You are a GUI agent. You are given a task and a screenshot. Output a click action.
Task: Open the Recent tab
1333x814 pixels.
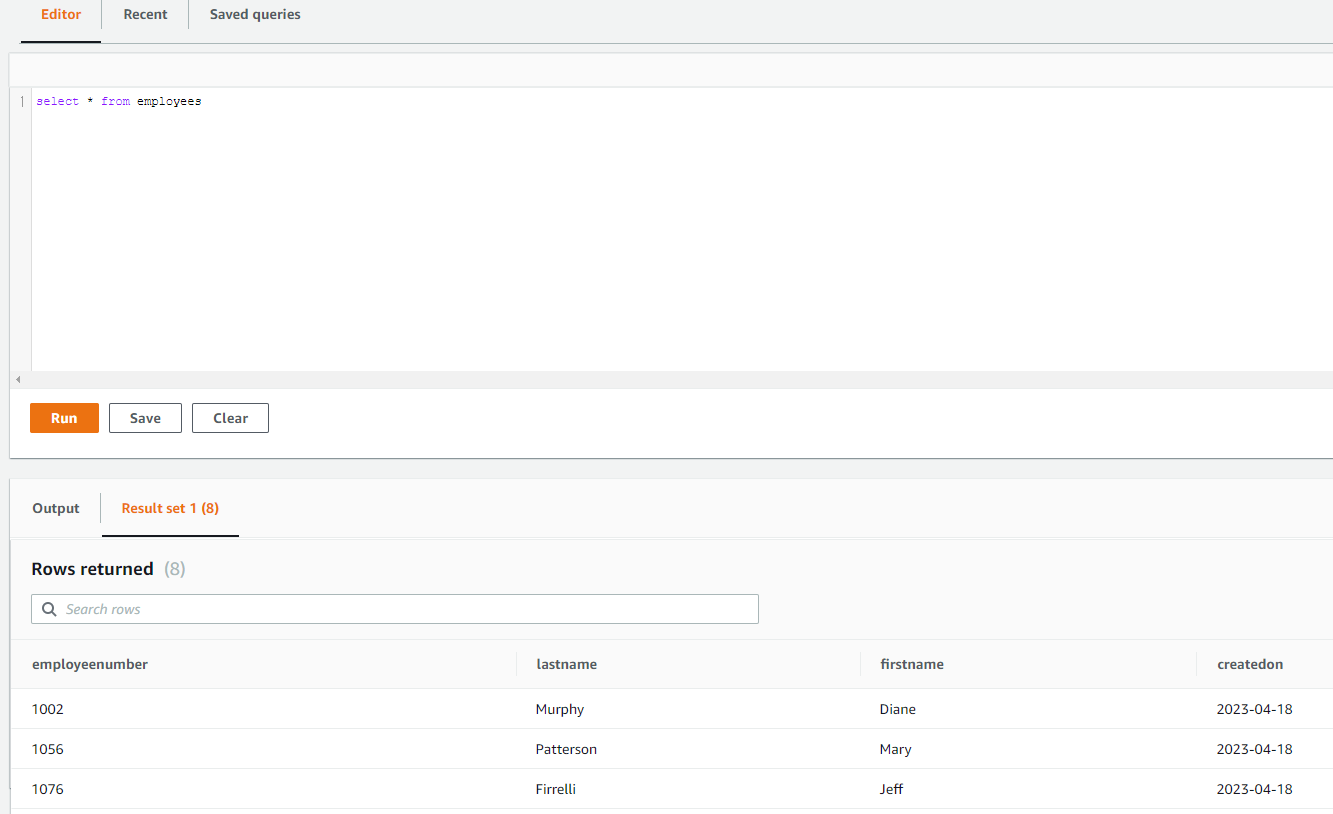[x=145, y=15]
